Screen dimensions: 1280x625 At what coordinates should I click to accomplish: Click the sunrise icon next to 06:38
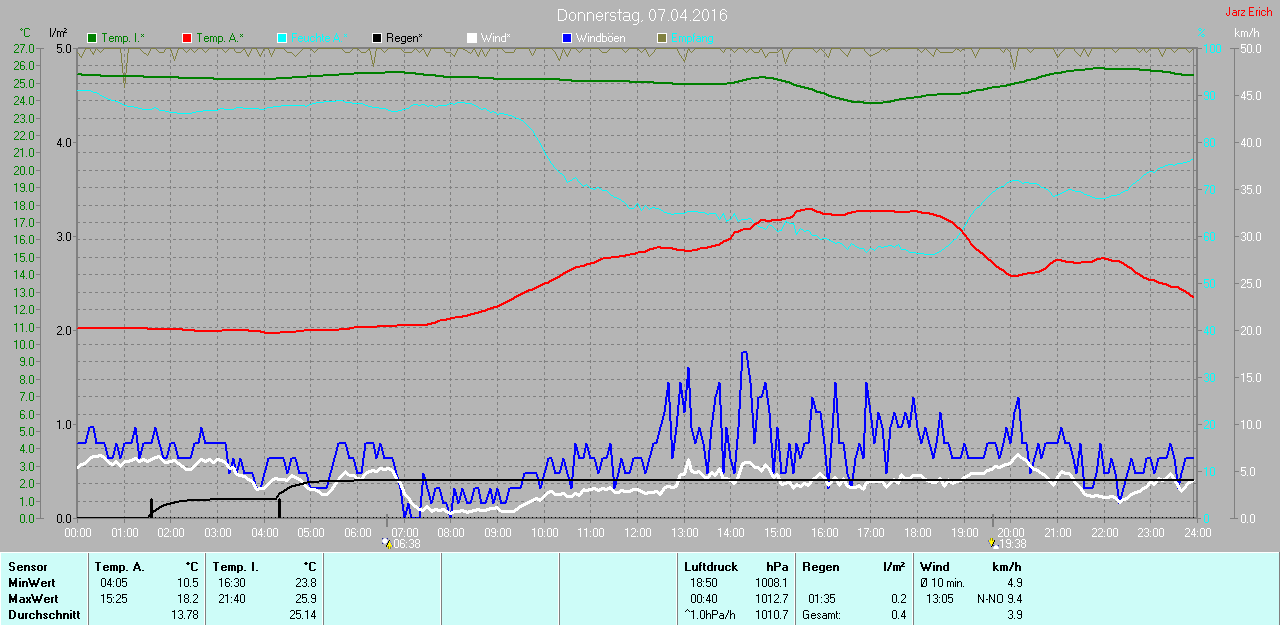pyautogui.click(x=387, y=543)
